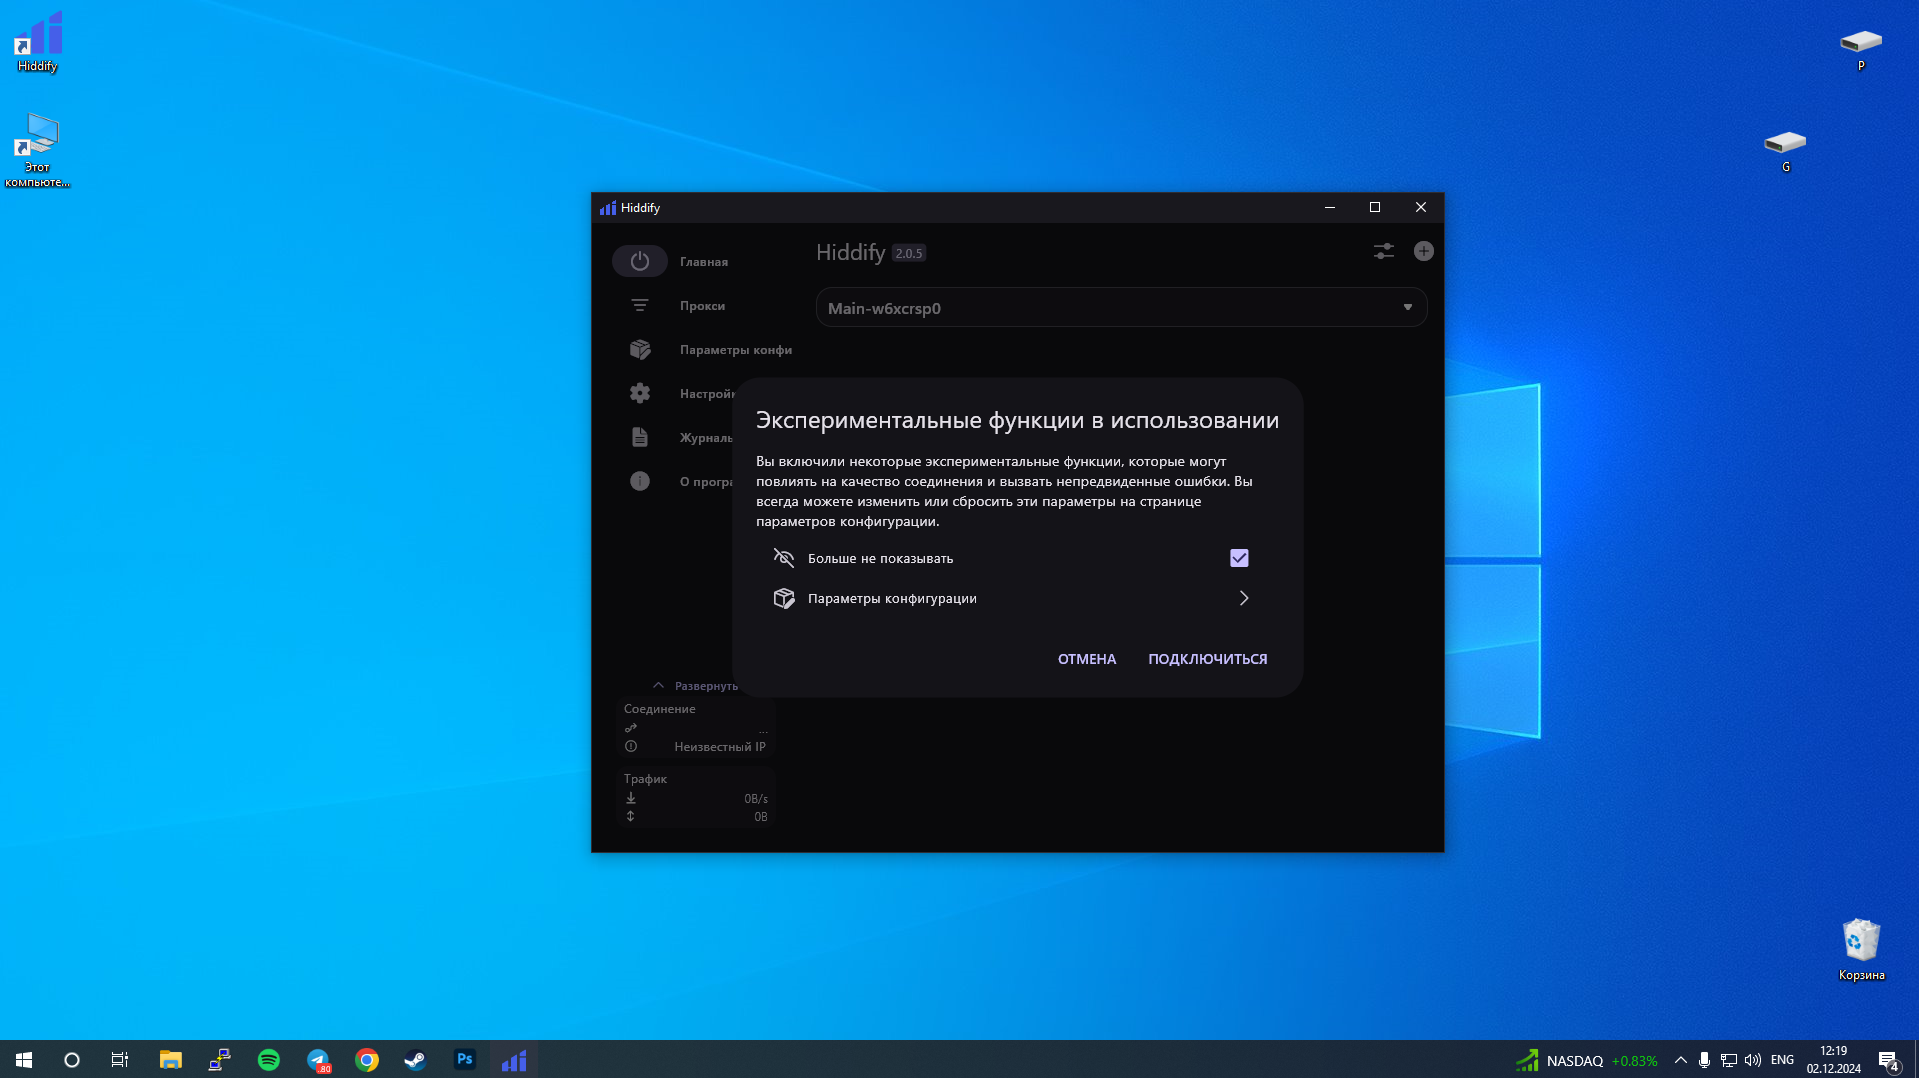This screenshot has height=1078, width=1919.
Task: Open the Прокси sidebar section
Action: (x=702, y=305)
